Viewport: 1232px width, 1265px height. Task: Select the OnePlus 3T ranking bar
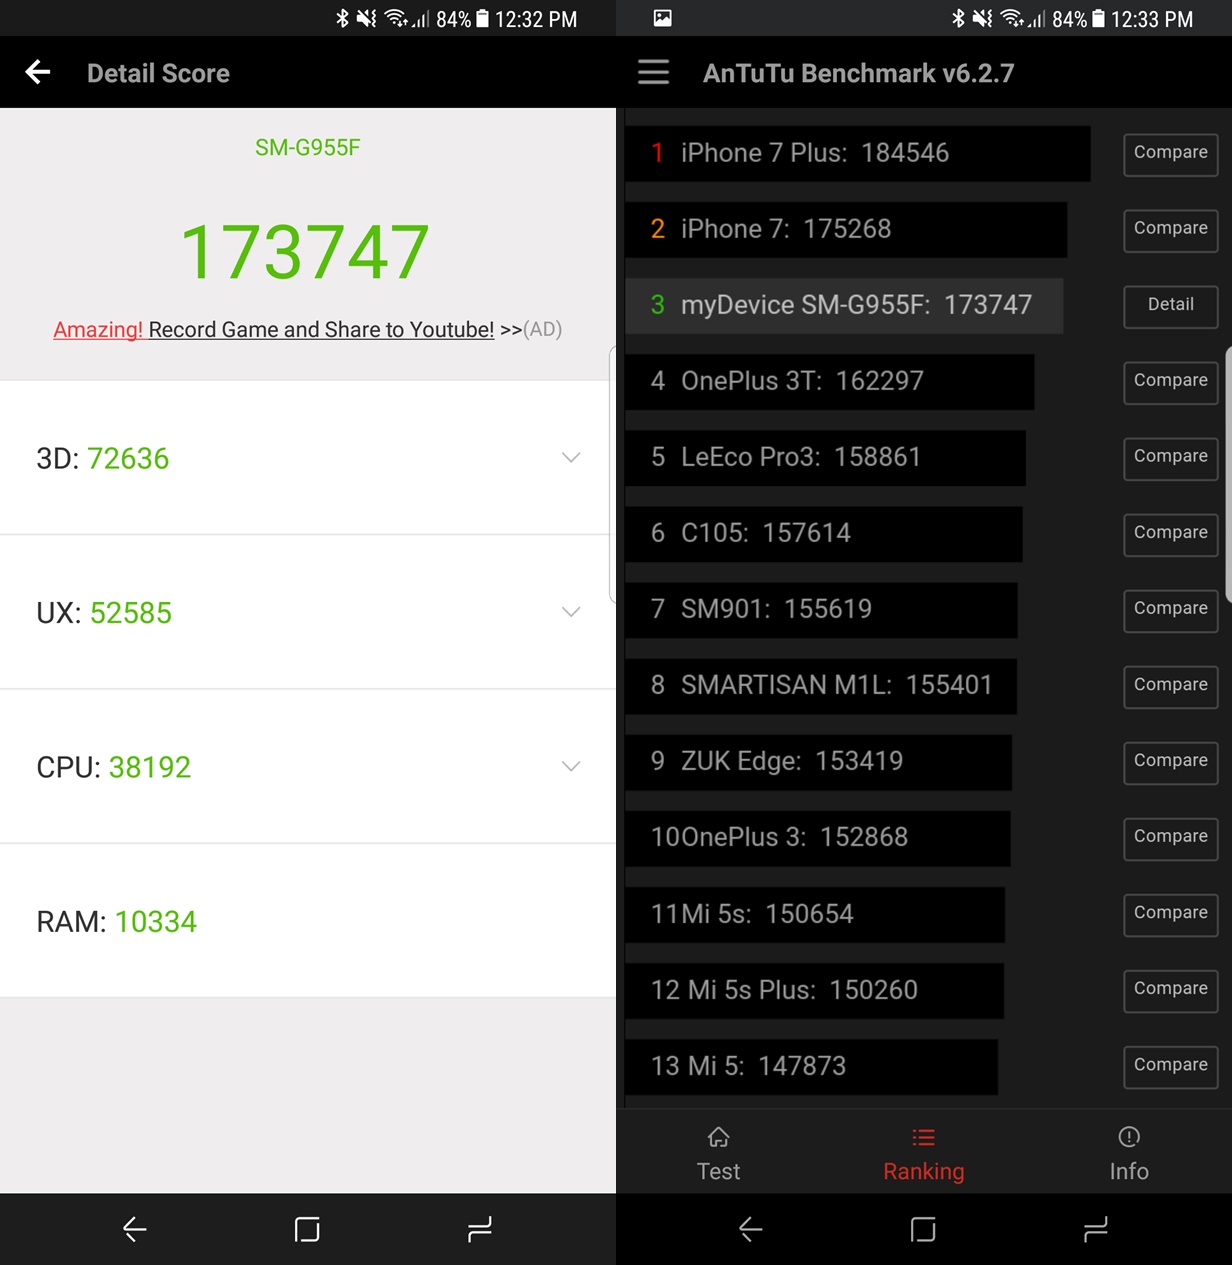click(830, 381)
